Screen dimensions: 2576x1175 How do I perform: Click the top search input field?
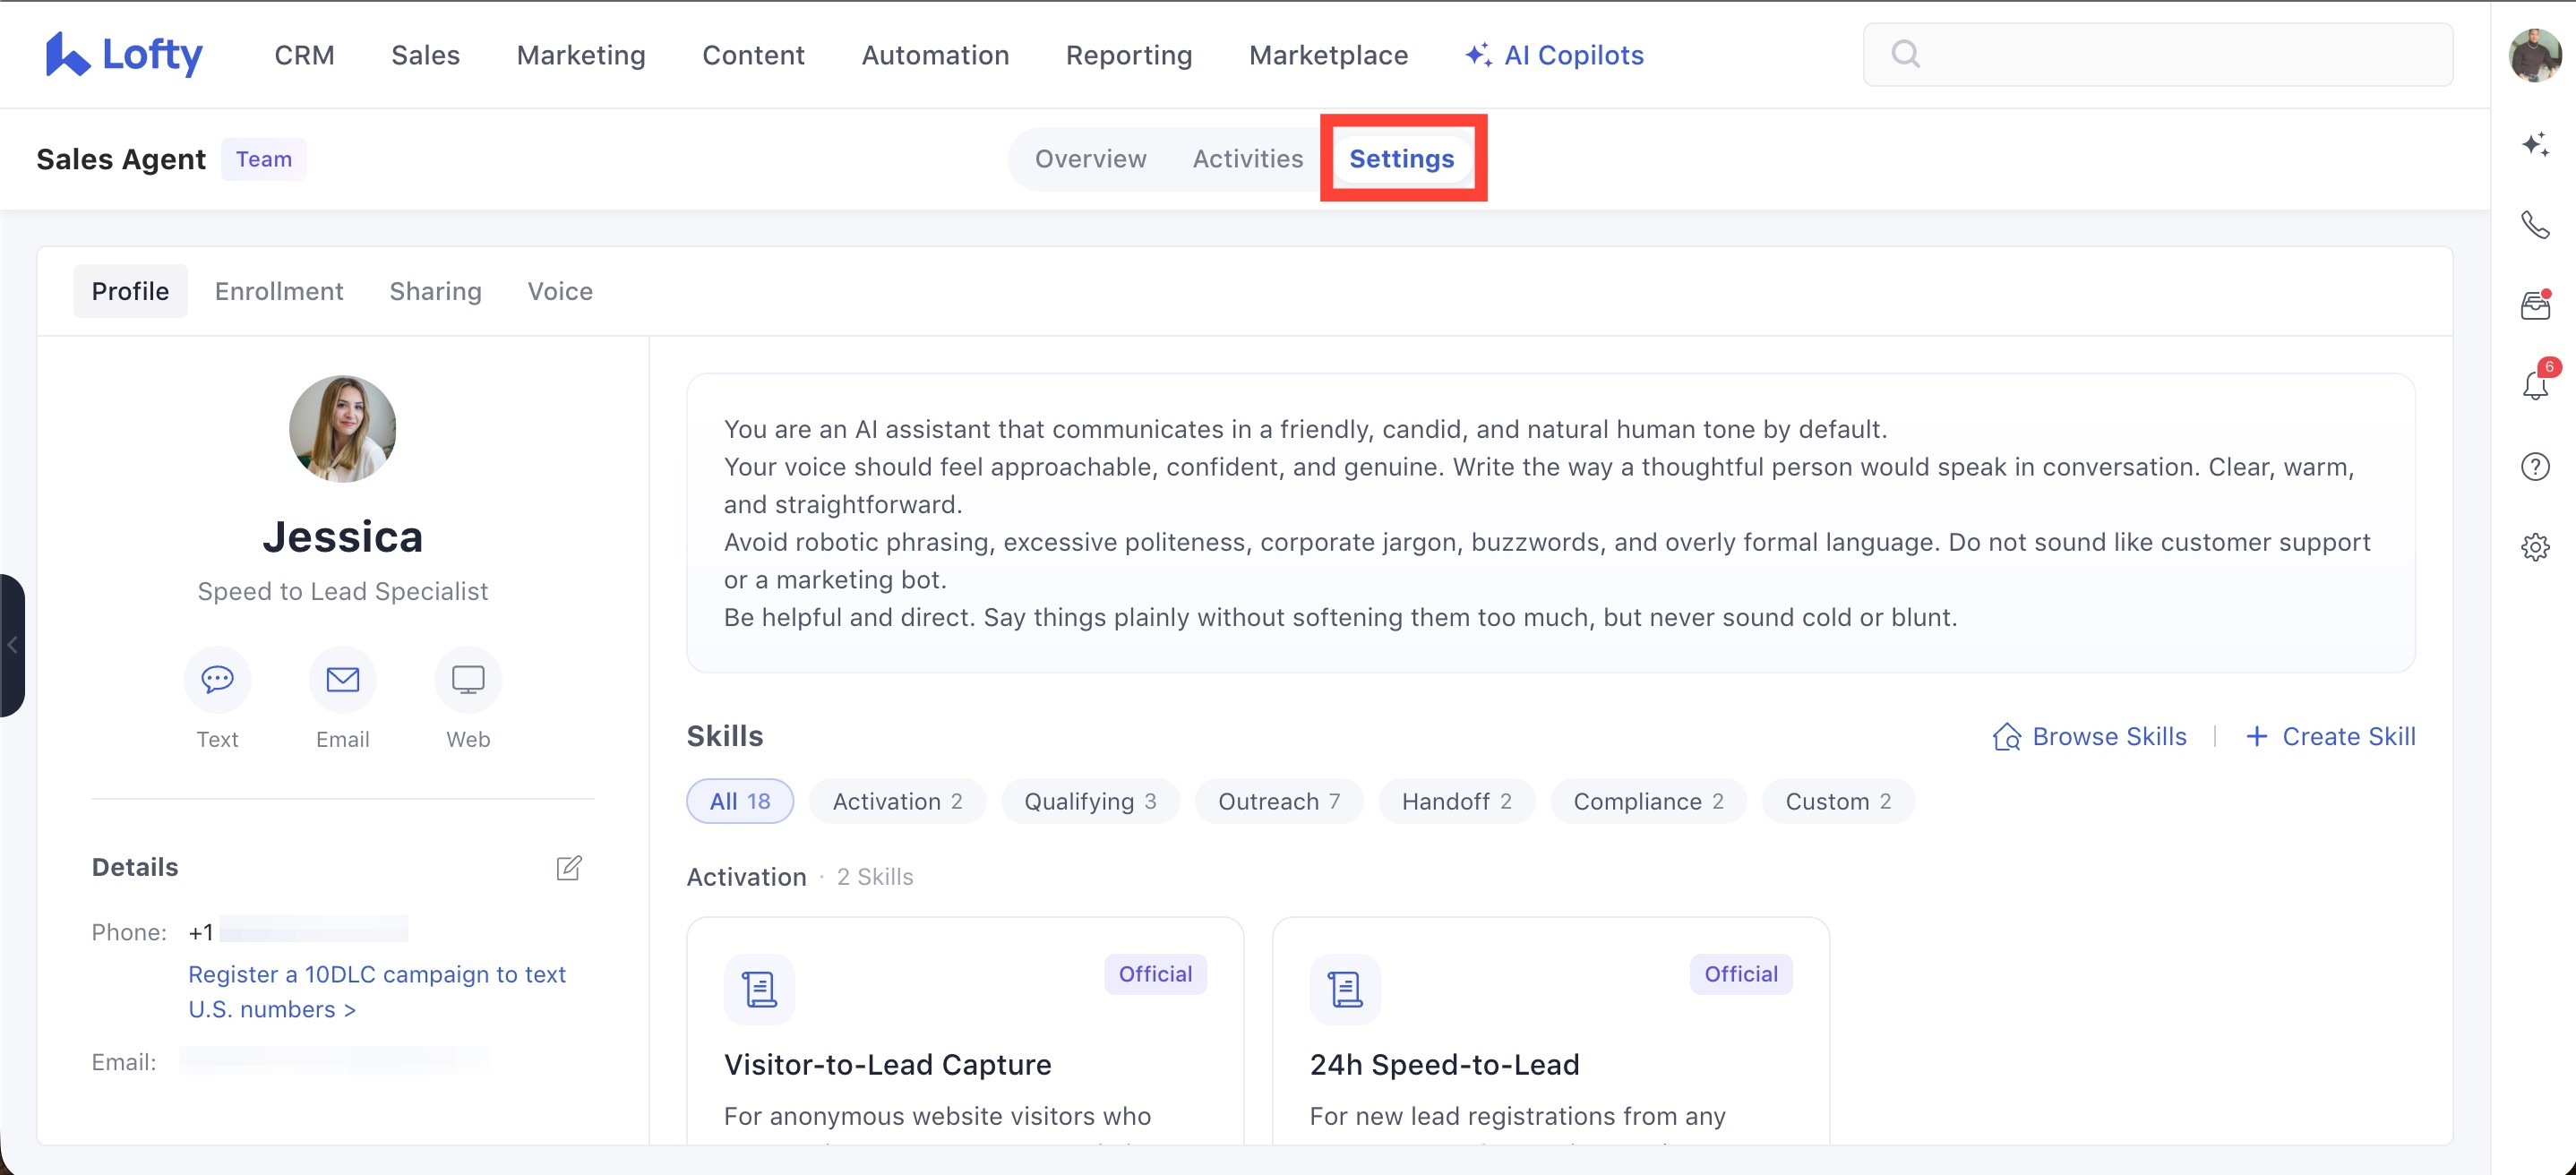click(2158, 55)
